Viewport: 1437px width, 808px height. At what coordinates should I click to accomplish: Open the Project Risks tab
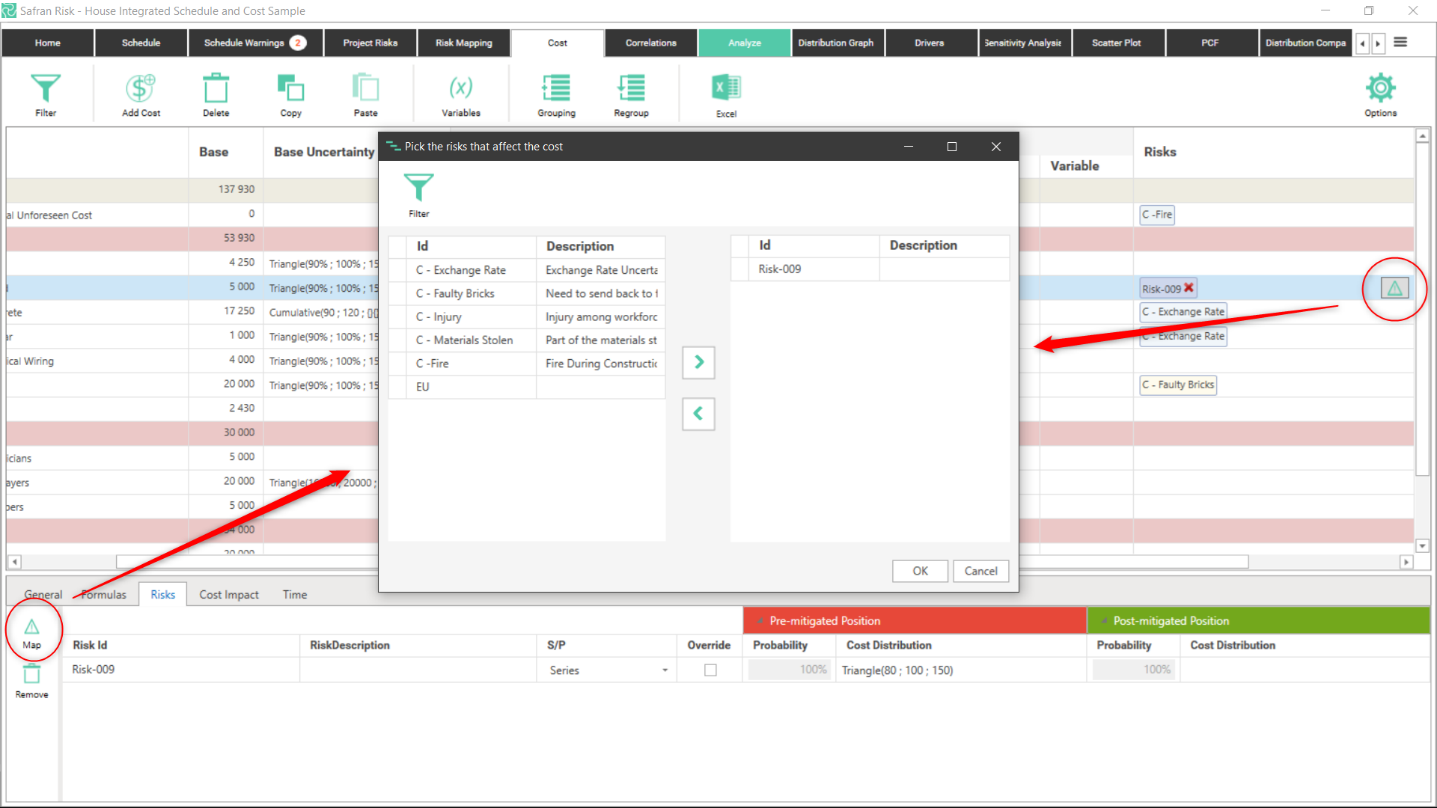[371, 43]
